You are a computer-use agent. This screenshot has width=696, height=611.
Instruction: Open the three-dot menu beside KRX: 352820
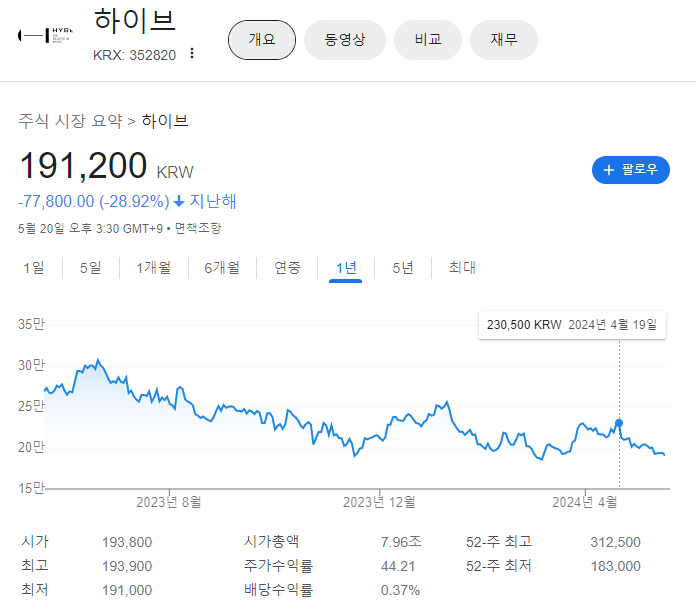(192, 53)
